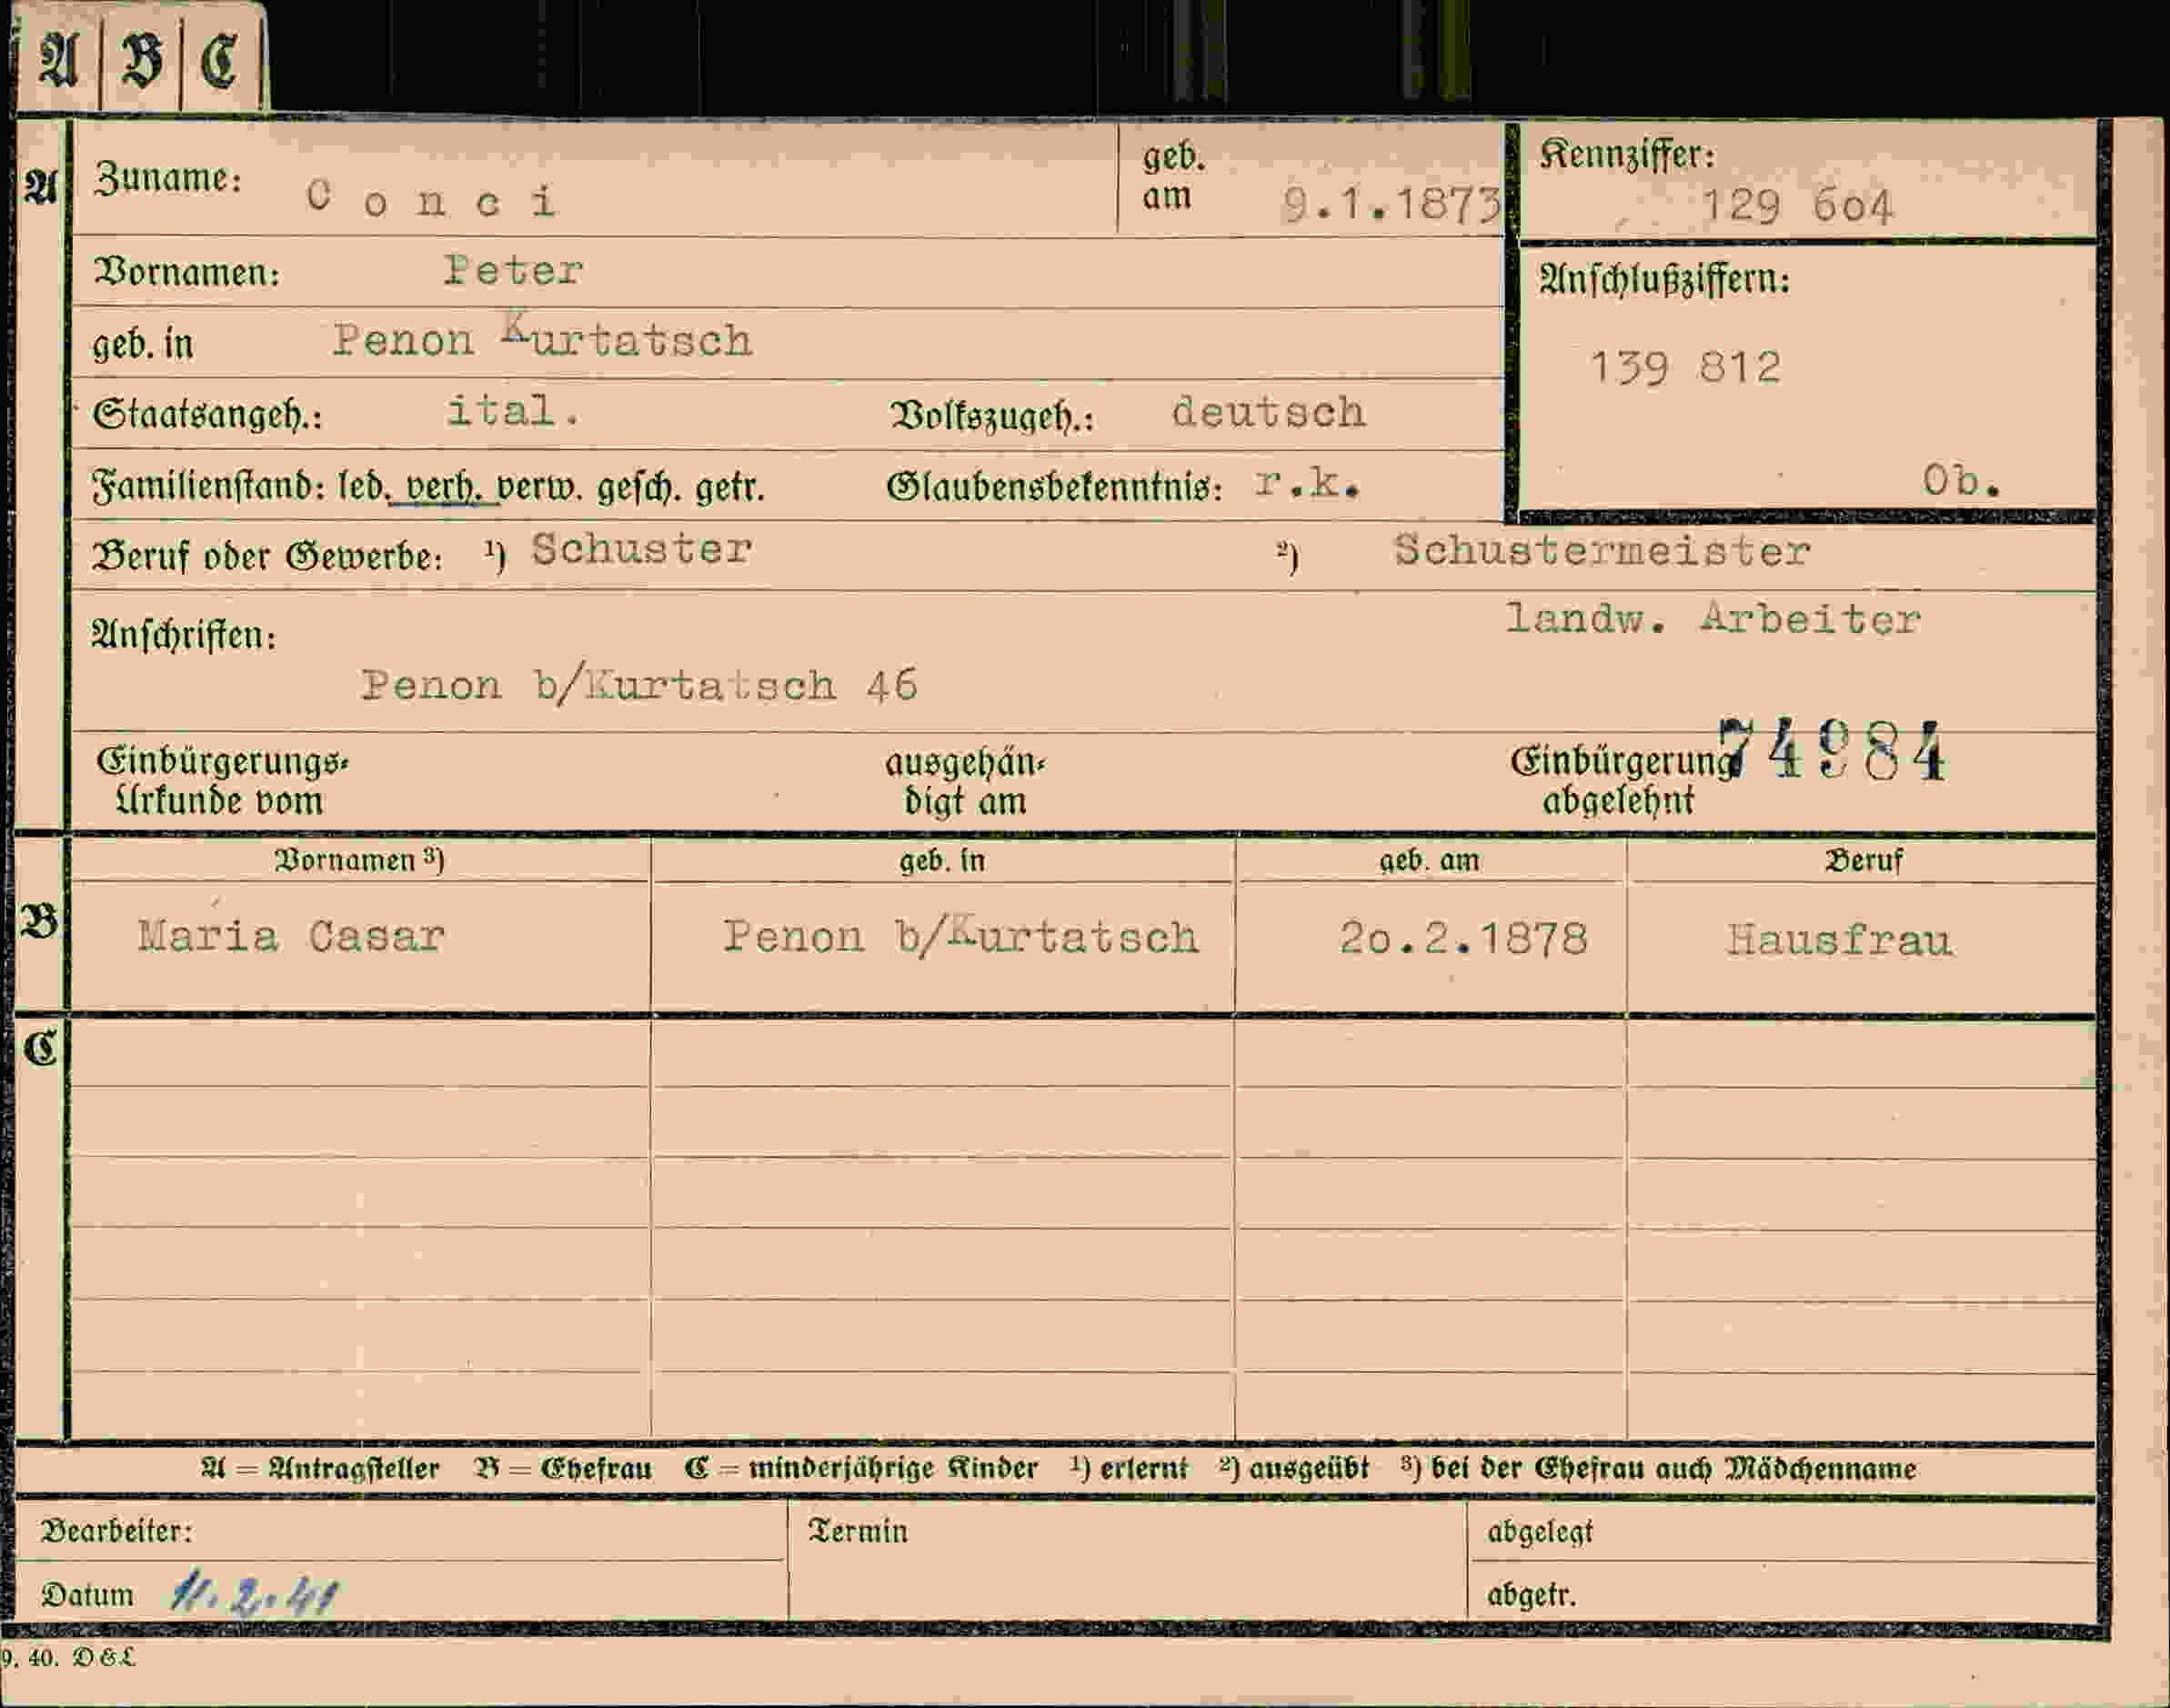This screenshot has height=1708, width=2170.
Task: Click the A index tab at top
Action: (x=59, y=60)
